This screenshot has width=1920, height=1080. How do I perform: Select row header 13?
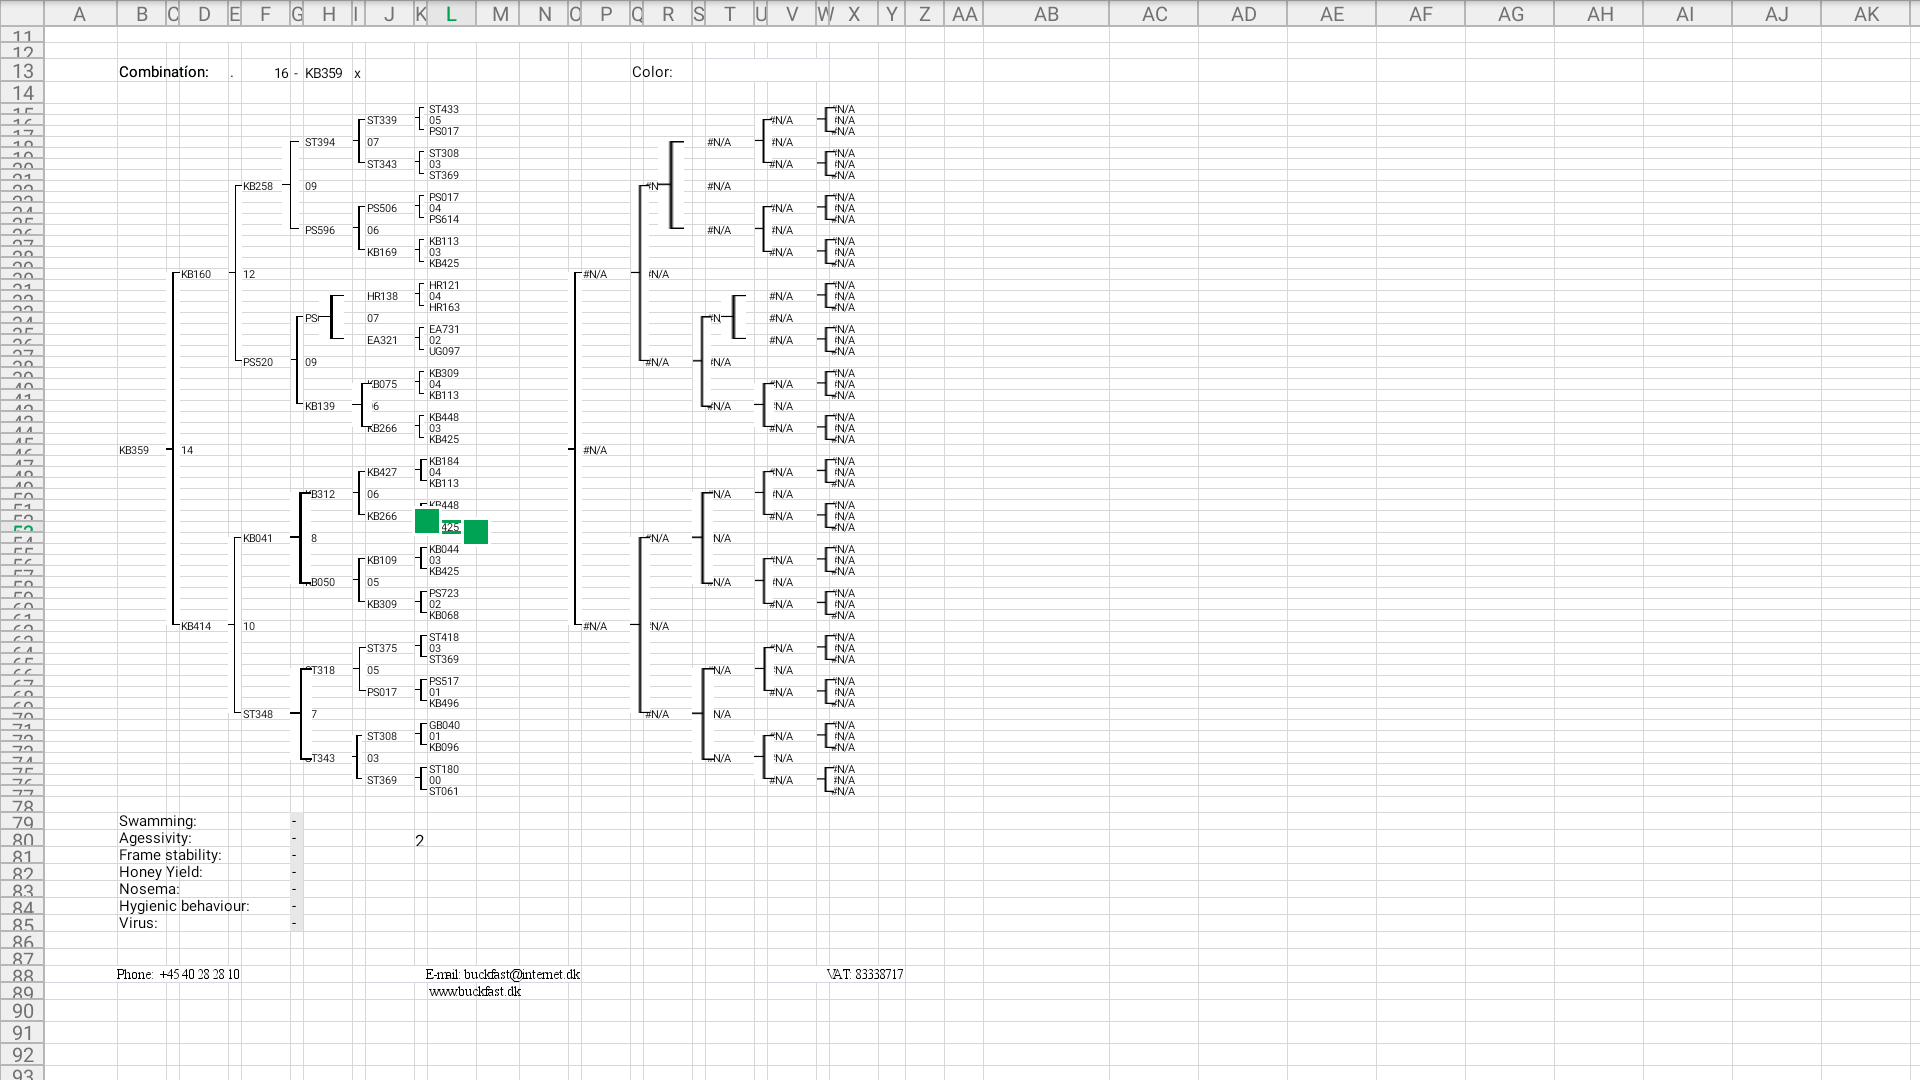[22, 71]
